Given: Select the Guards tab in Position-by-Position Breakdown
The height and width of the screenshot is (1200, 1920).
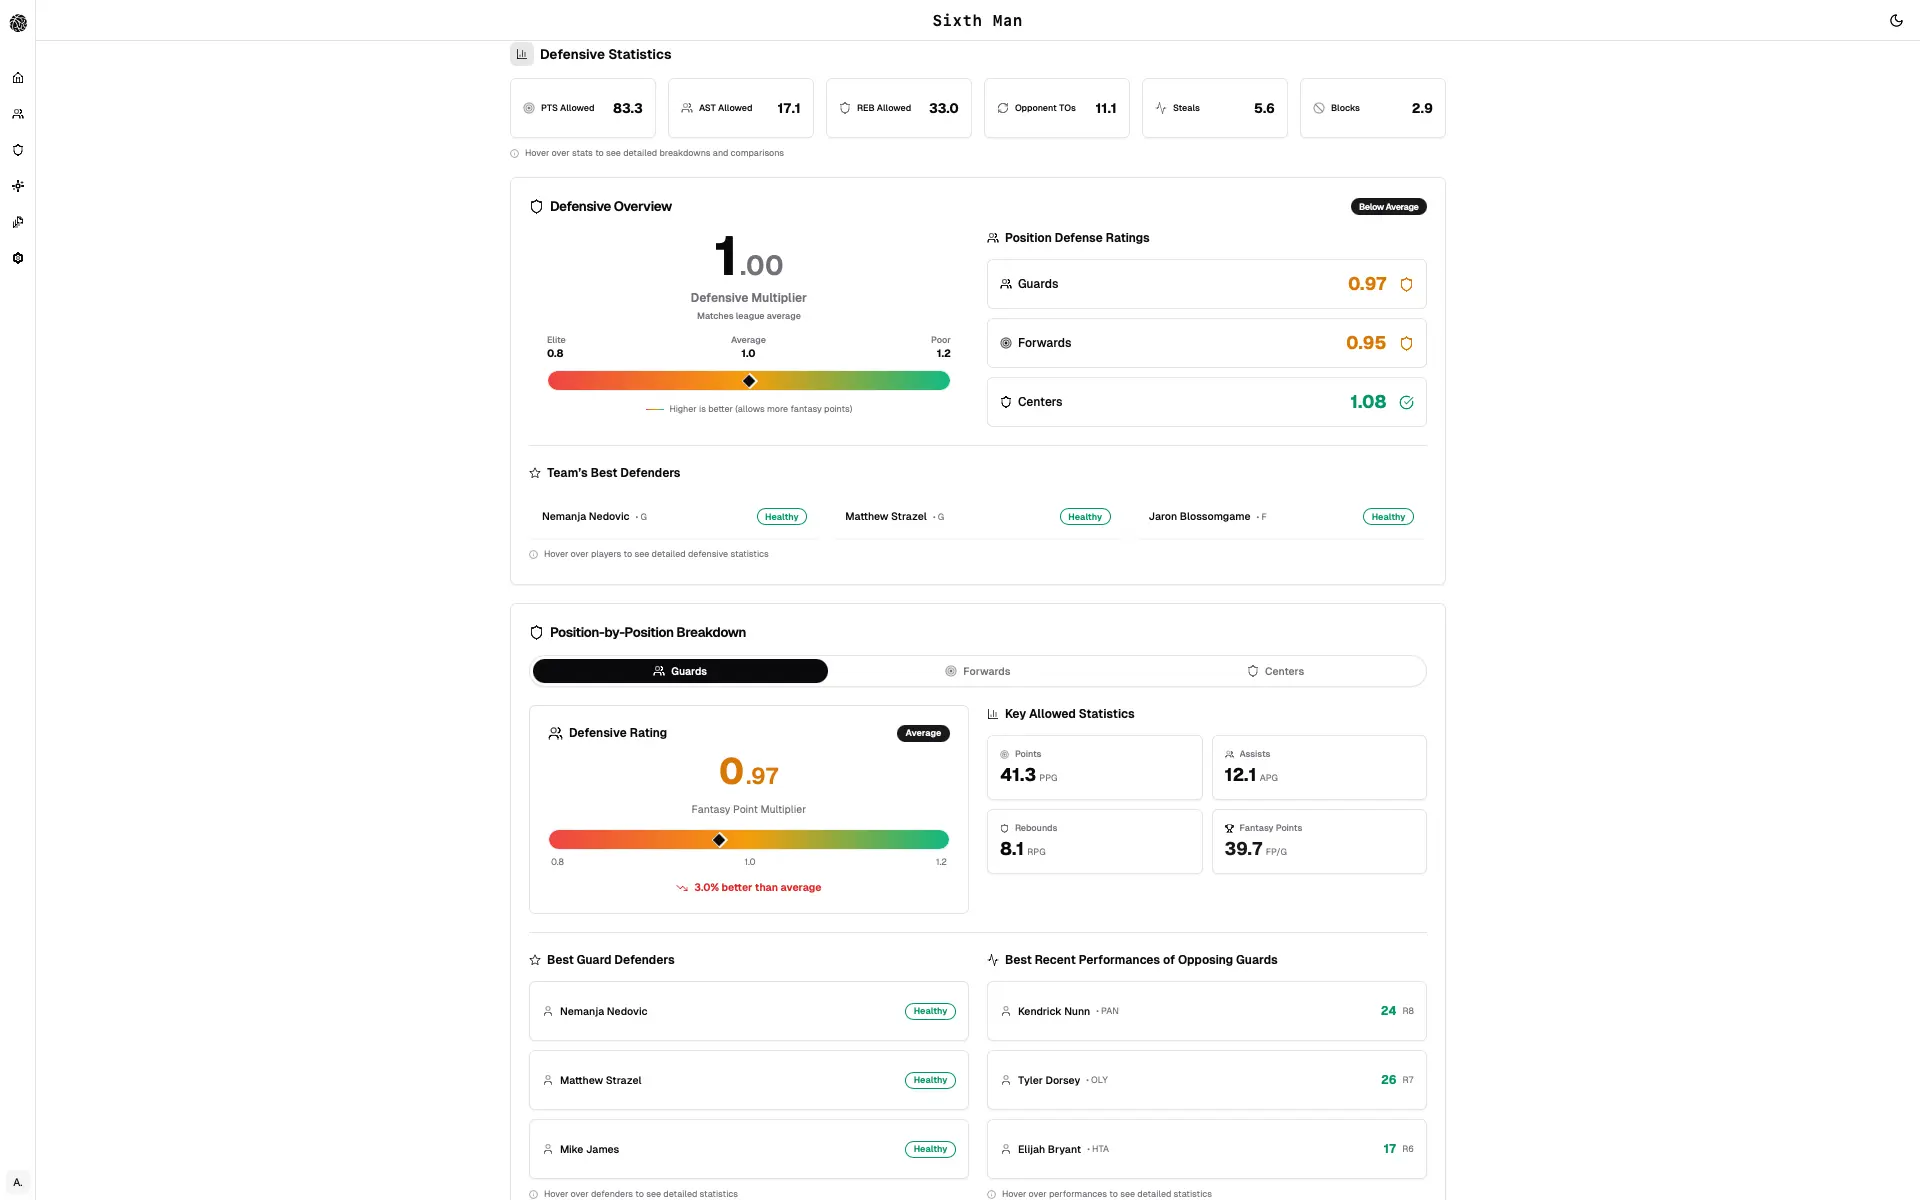Looking at the screenshot, I should [x=680, y=671].
